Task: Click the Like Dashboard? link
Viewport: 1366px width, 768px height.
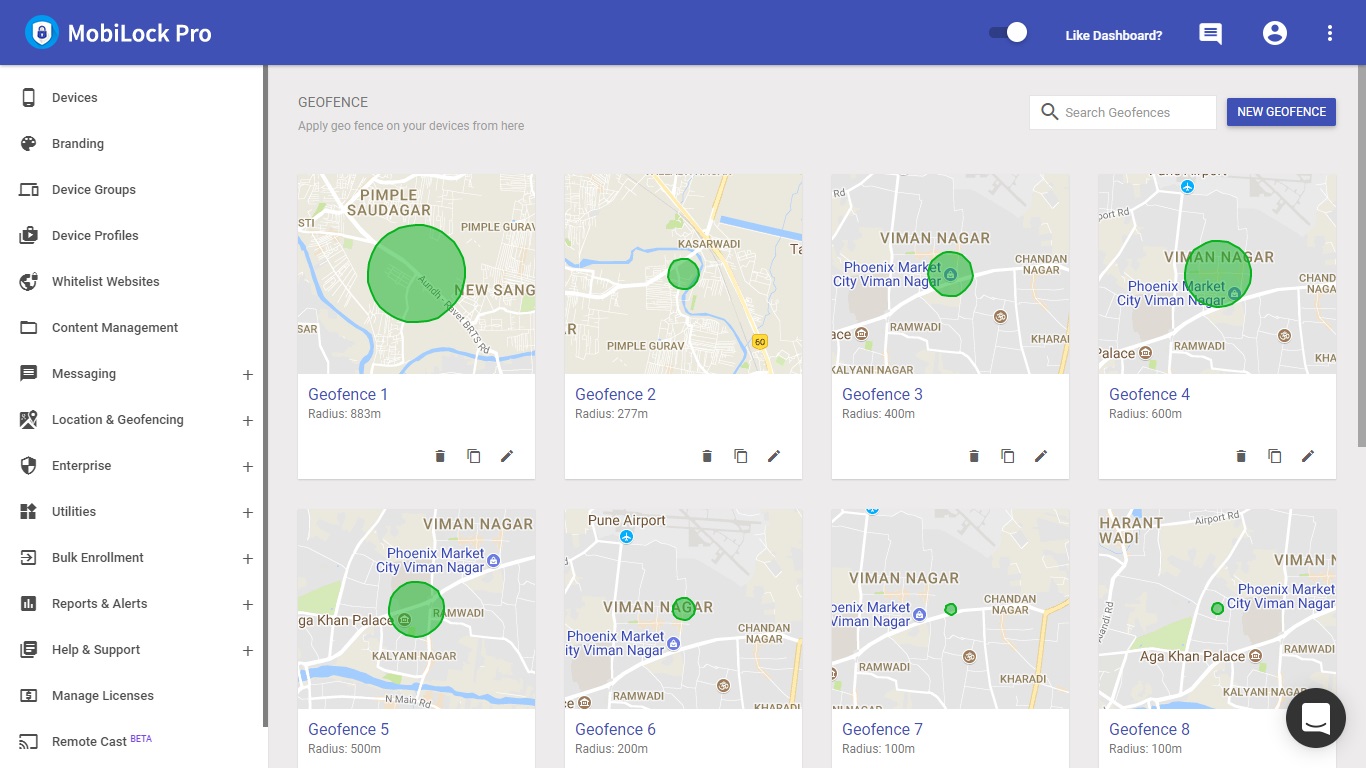Action: tap(1114, 35)
